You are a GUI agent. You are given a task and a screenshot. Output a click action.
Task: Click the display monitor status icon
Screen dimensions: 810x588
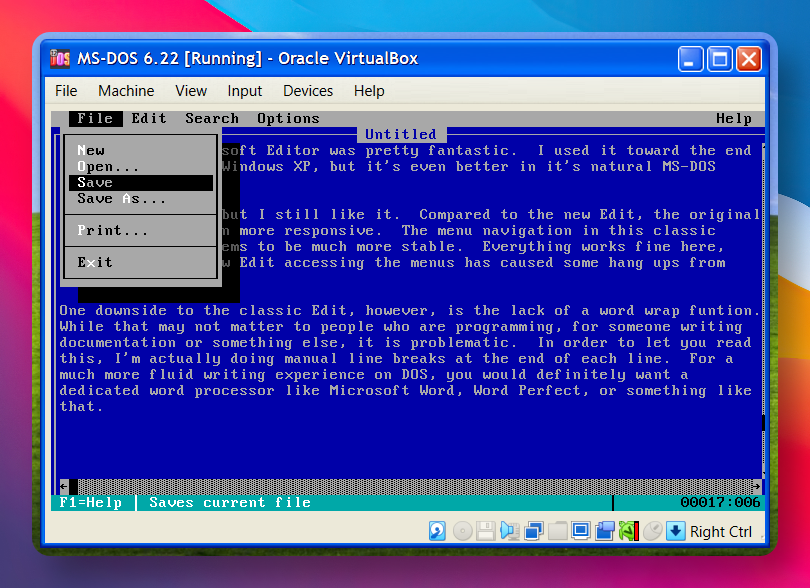pyautogui.click(x=581, y=531)
